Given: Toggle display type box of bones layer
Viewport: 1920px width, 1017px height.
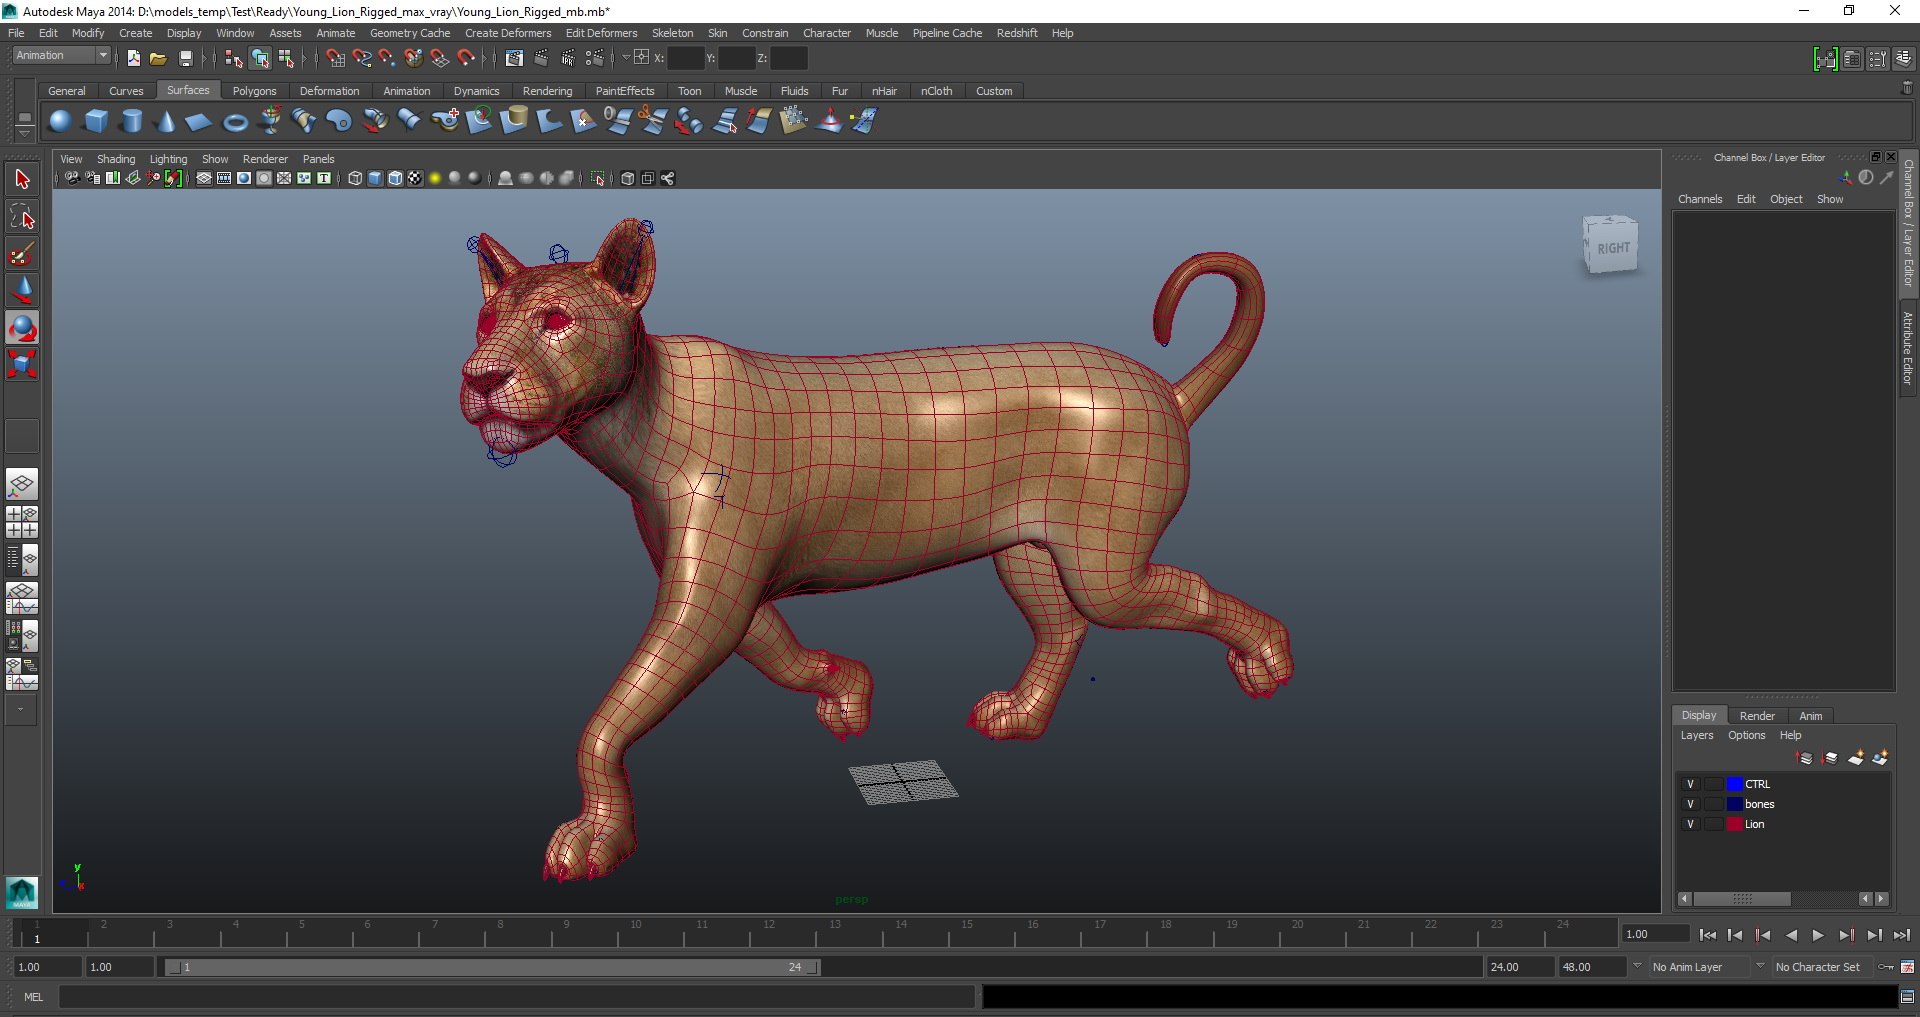Looking at the screenshot, I should (1714, 804).
